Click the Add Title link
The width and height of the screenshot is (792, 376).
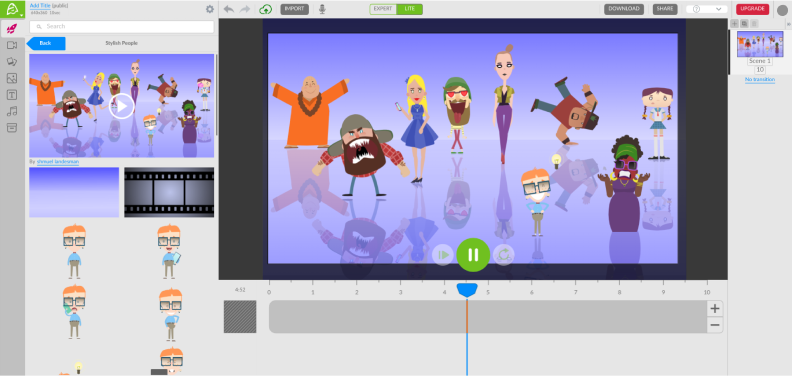pos(40,6)
